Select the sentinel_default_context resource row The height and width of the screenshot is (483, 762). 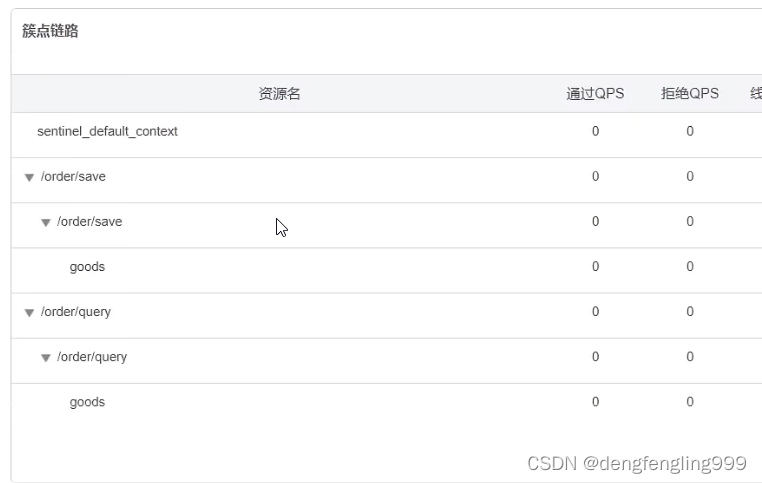click(107, 131)
